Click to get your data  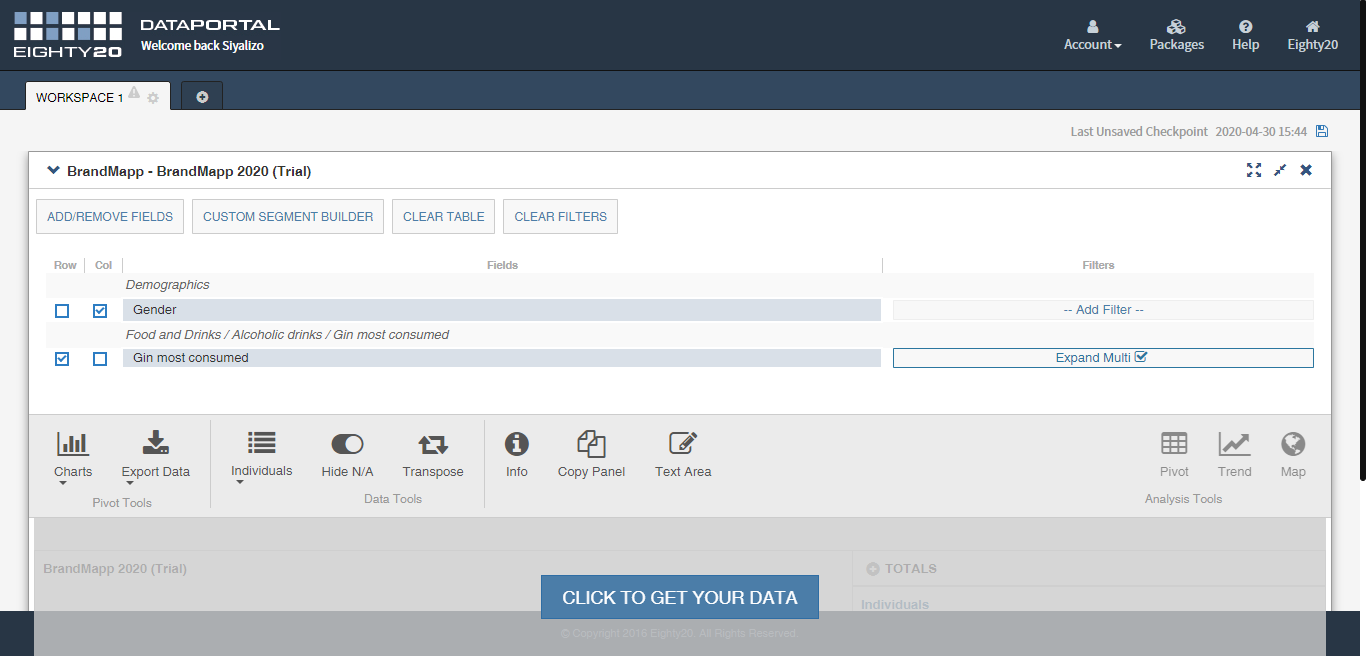(680, 597)
